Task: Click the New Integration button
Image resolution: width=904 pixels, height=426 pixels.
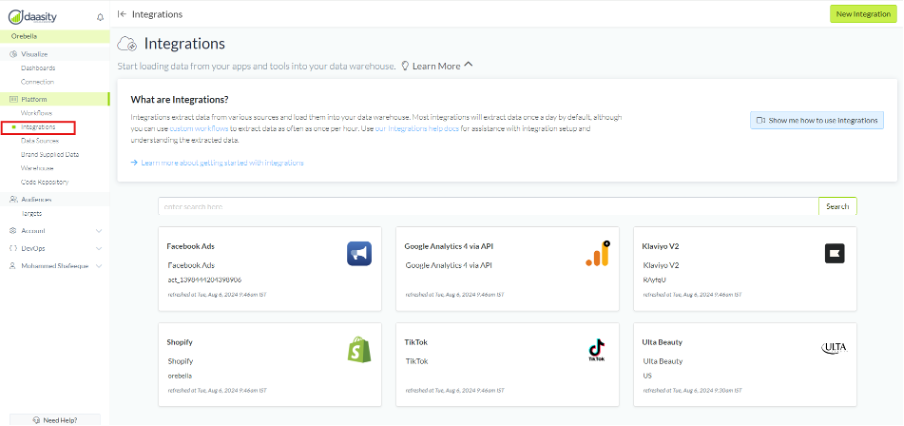Action: (862, 14)
